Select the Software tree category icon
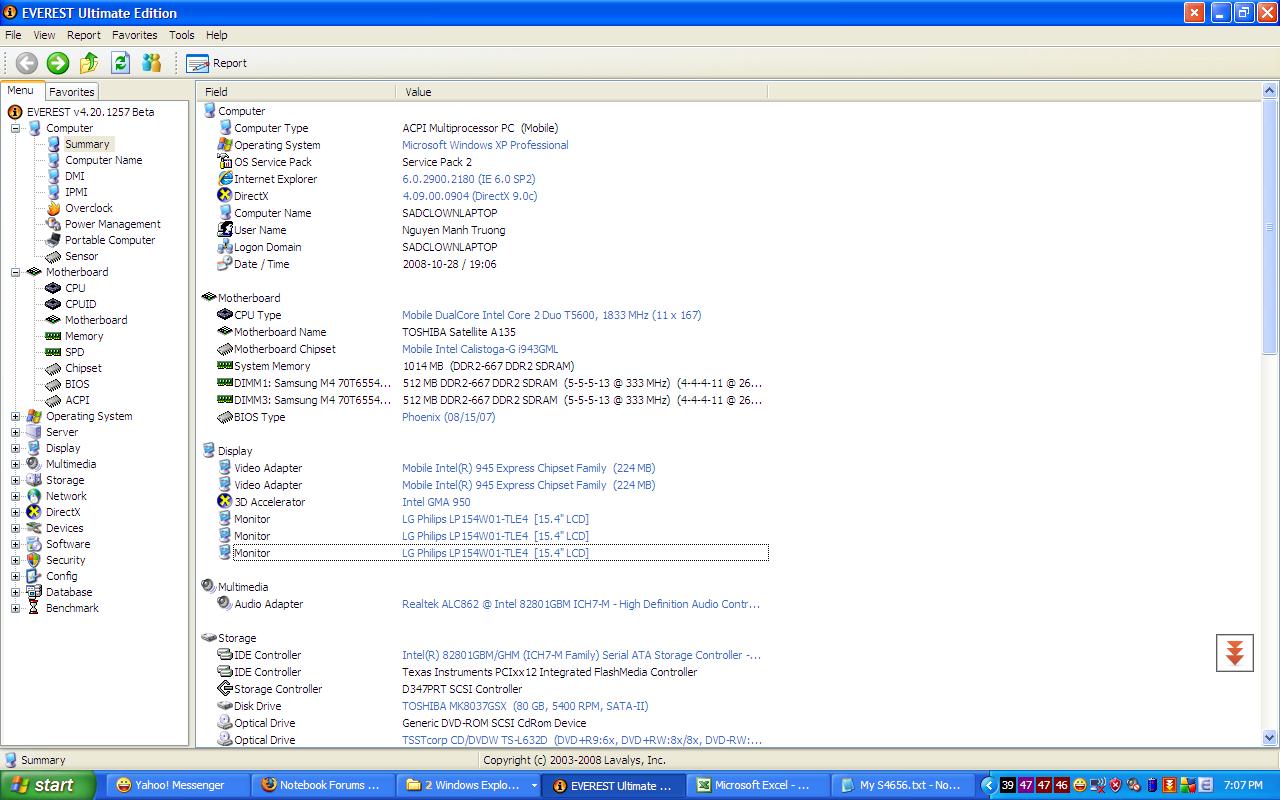 (x=34, y=544)
